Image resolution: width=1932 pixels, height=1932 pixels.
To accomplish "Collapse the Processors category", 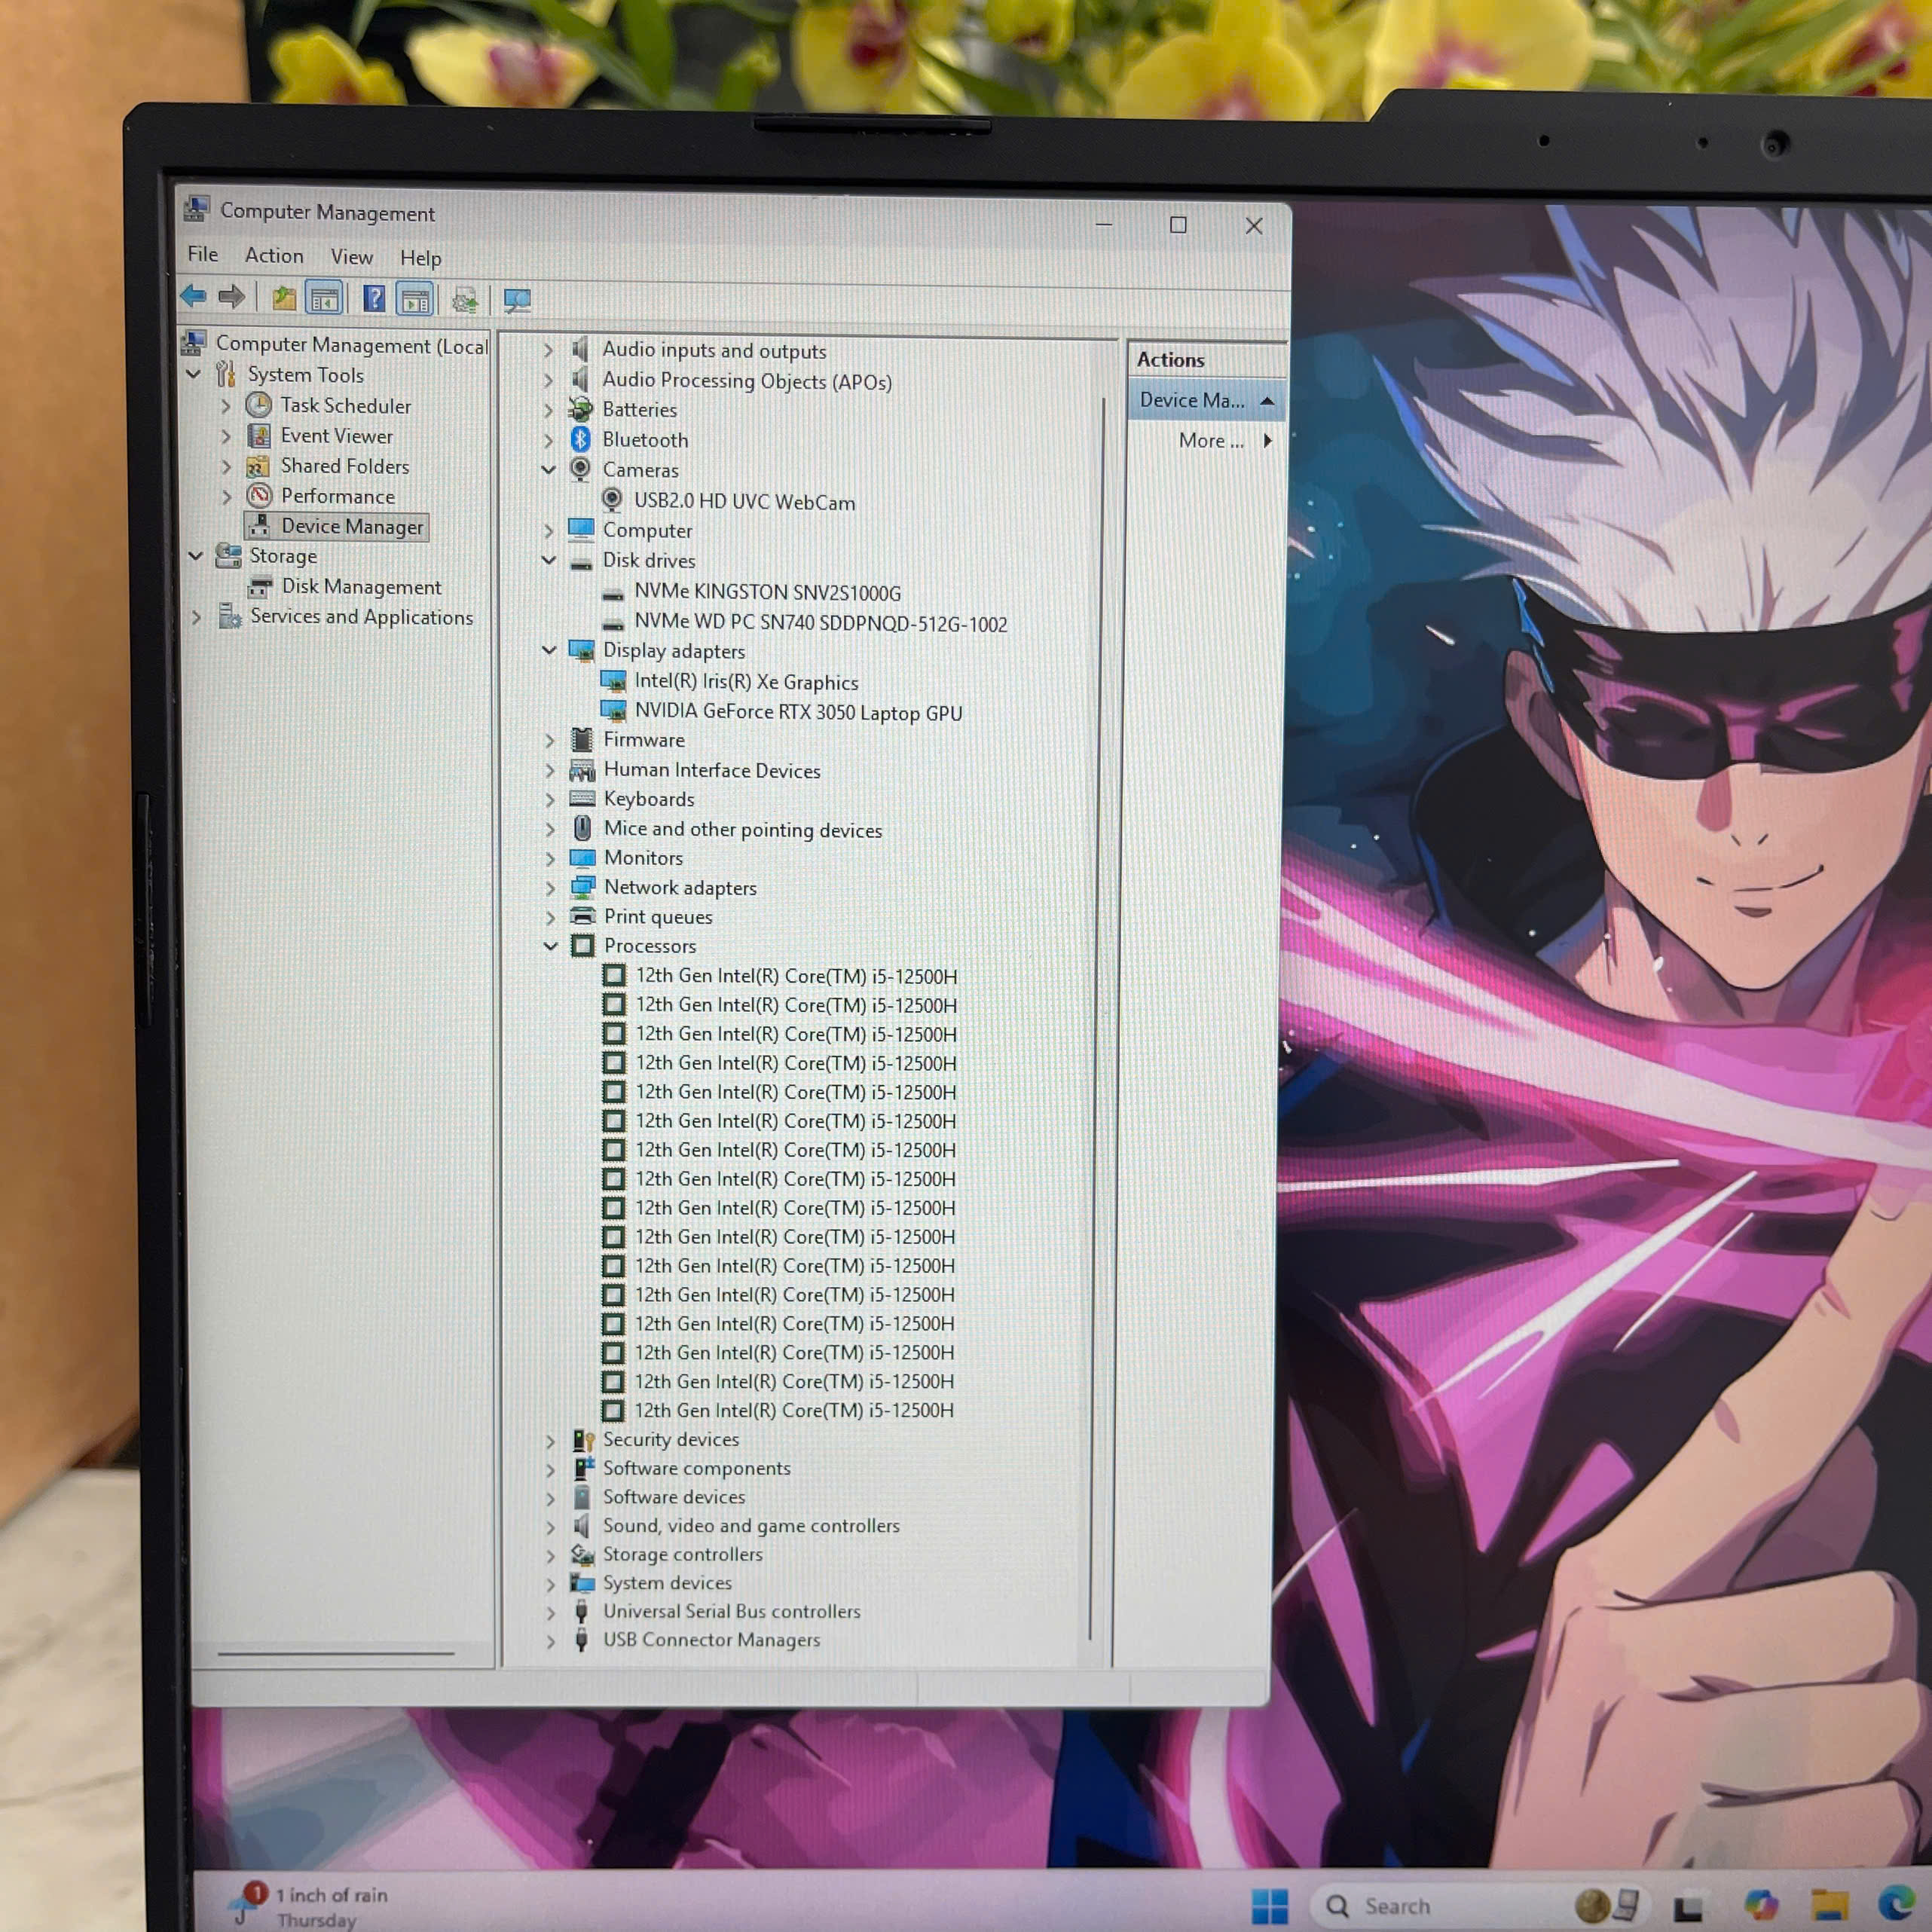I will [x=550, y=946].
